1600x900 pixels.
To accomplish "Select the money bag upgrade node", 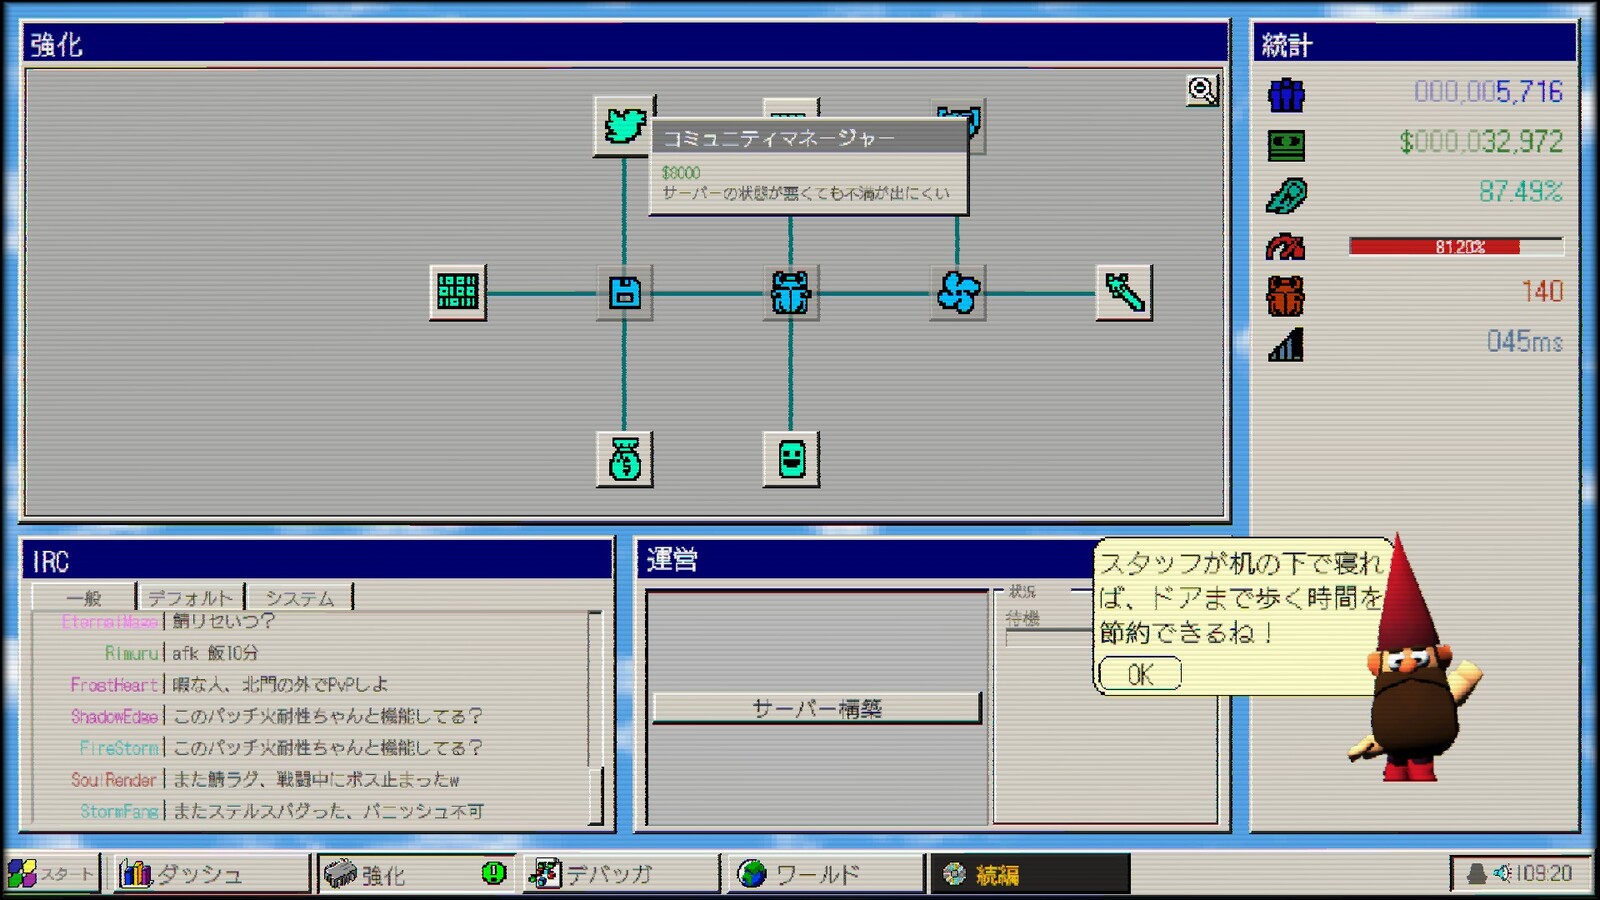I will point(625,460).
